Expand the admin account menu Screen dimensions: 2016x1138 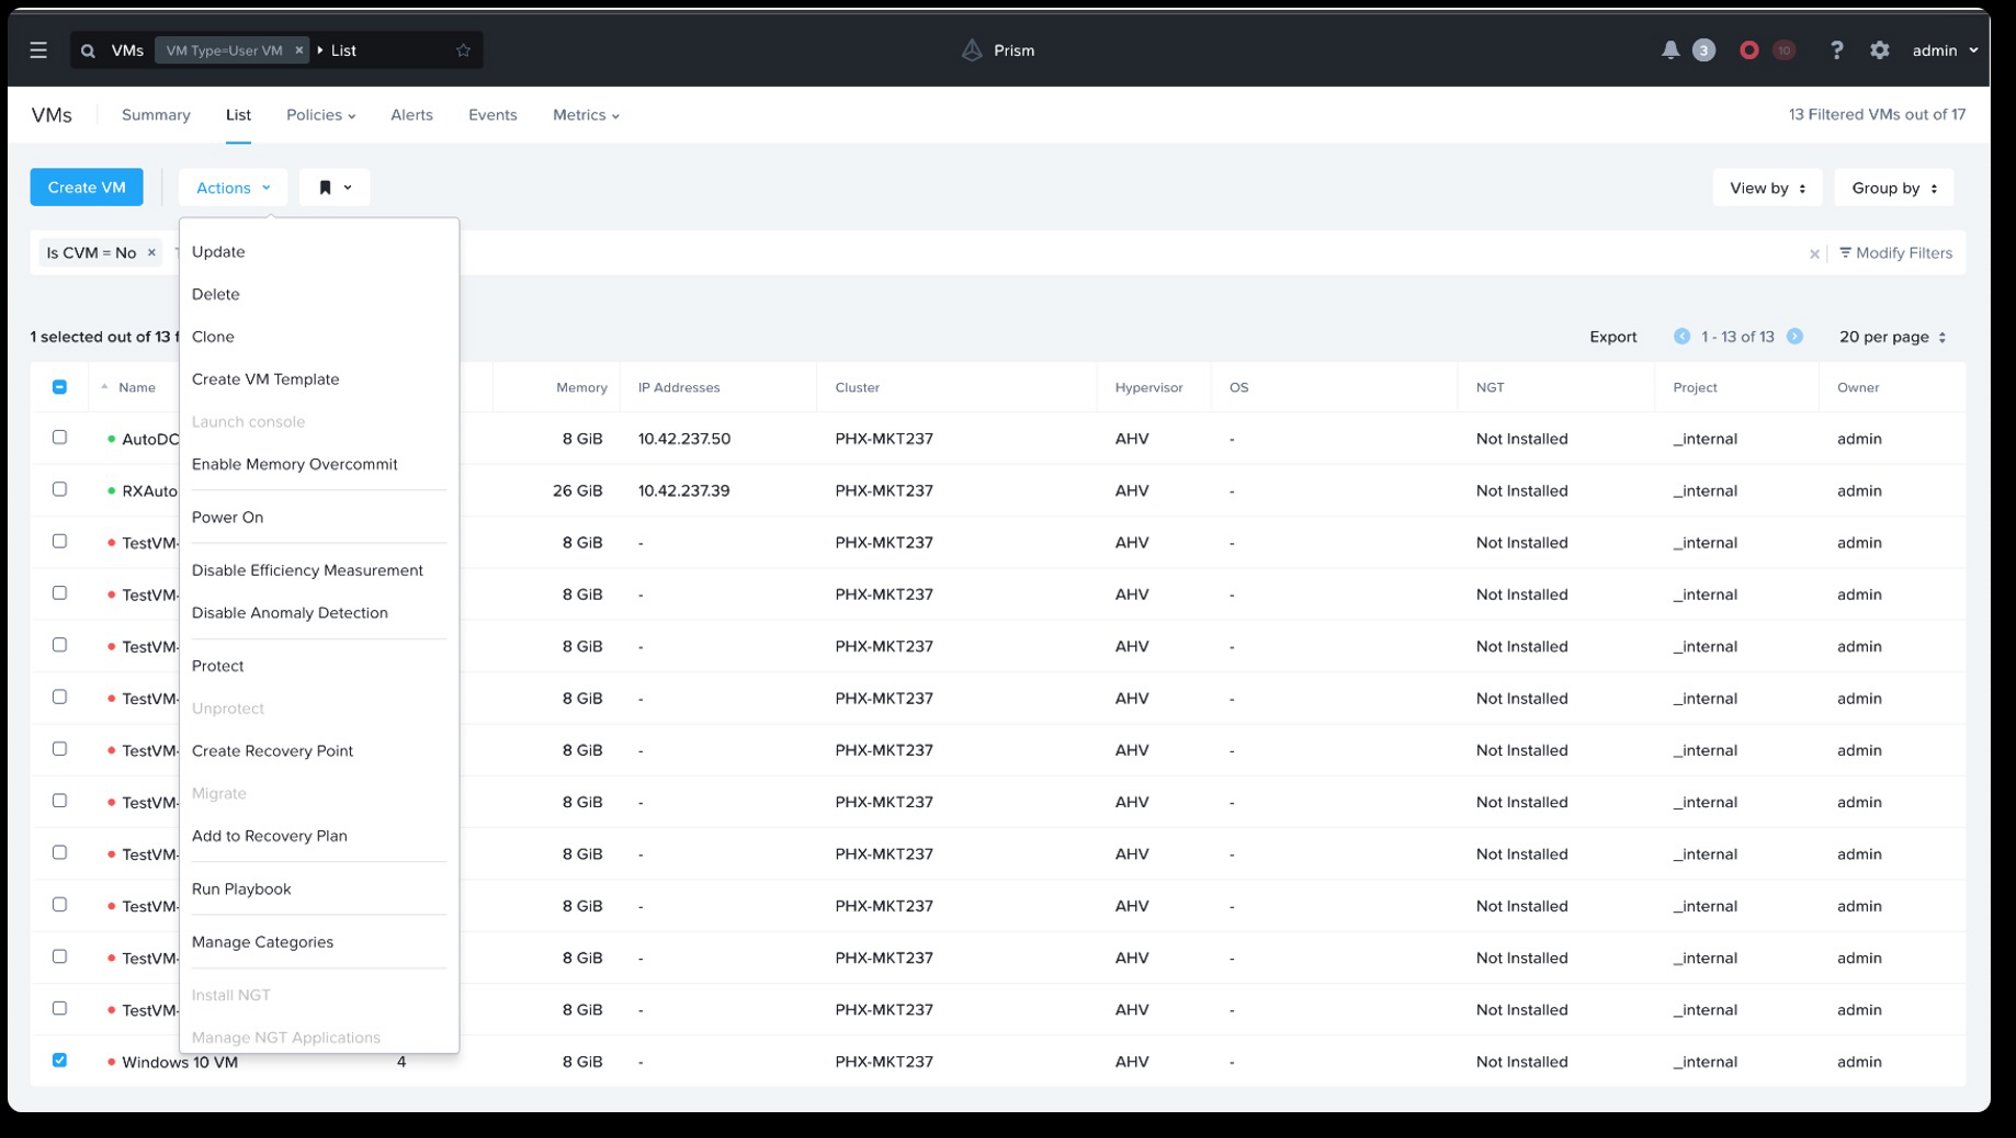click(1943, 50)
